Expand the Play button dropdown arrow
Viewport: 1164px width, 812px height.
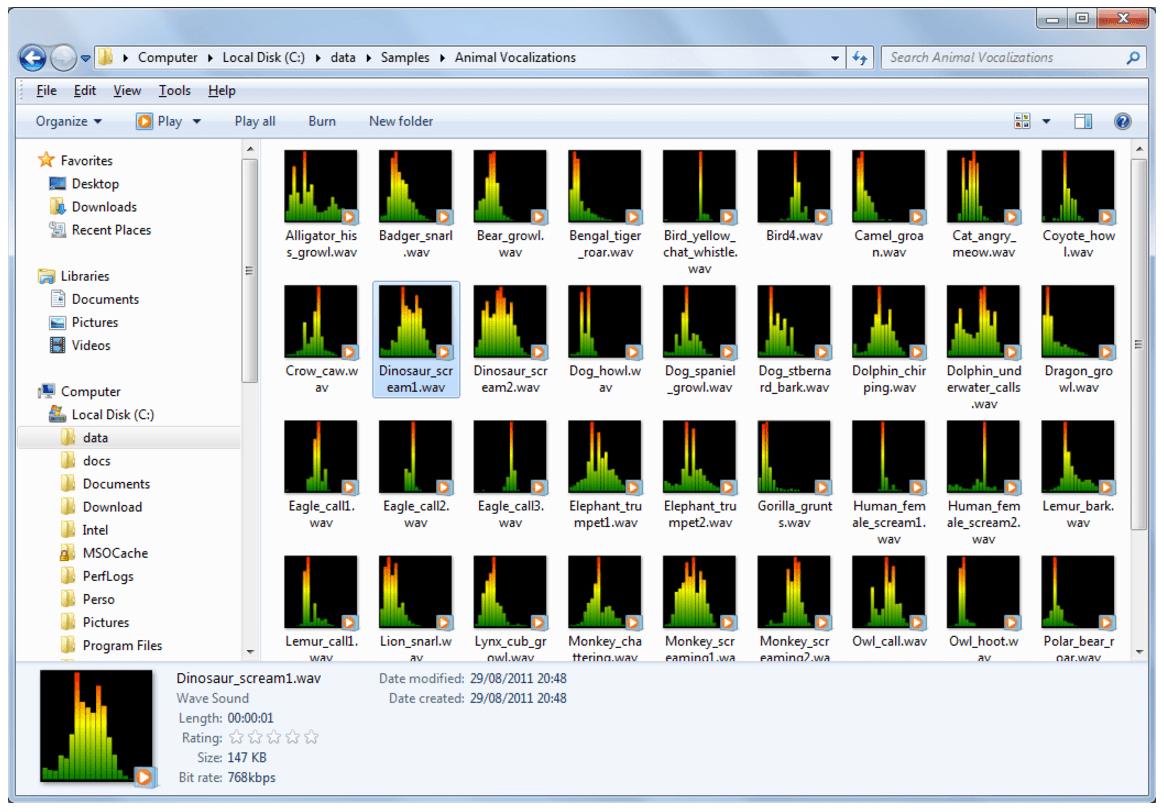(x=197, y=121)
